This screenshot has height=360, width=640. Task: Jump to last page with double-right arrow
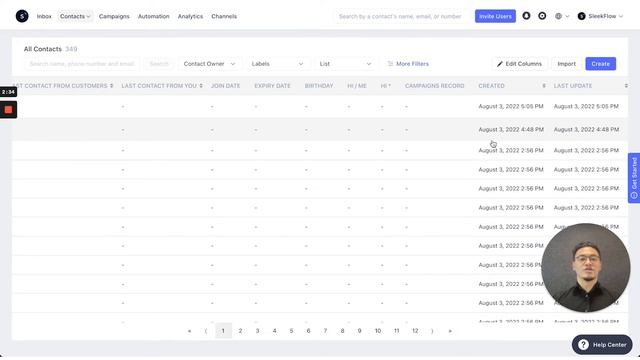coord(450,331)
